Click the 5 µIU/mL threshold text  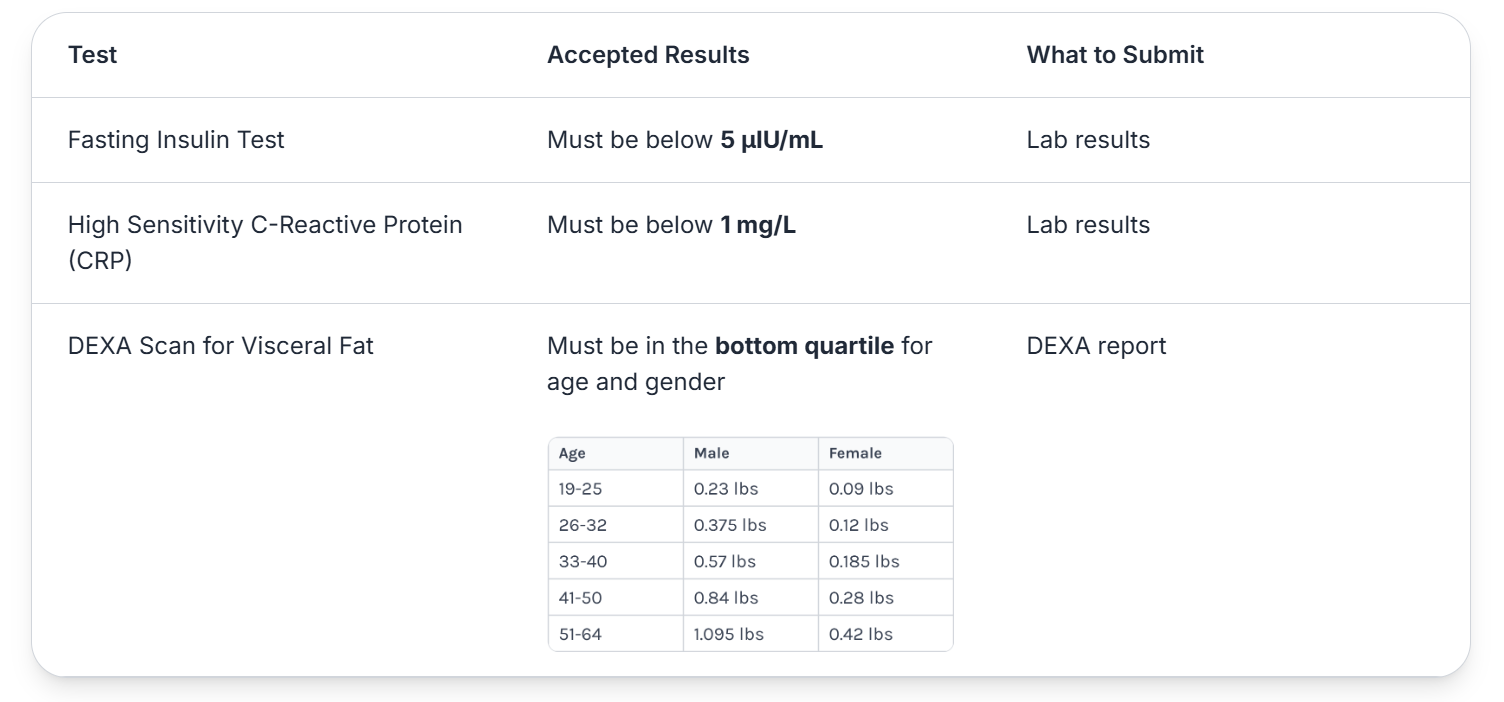[771, 140]
